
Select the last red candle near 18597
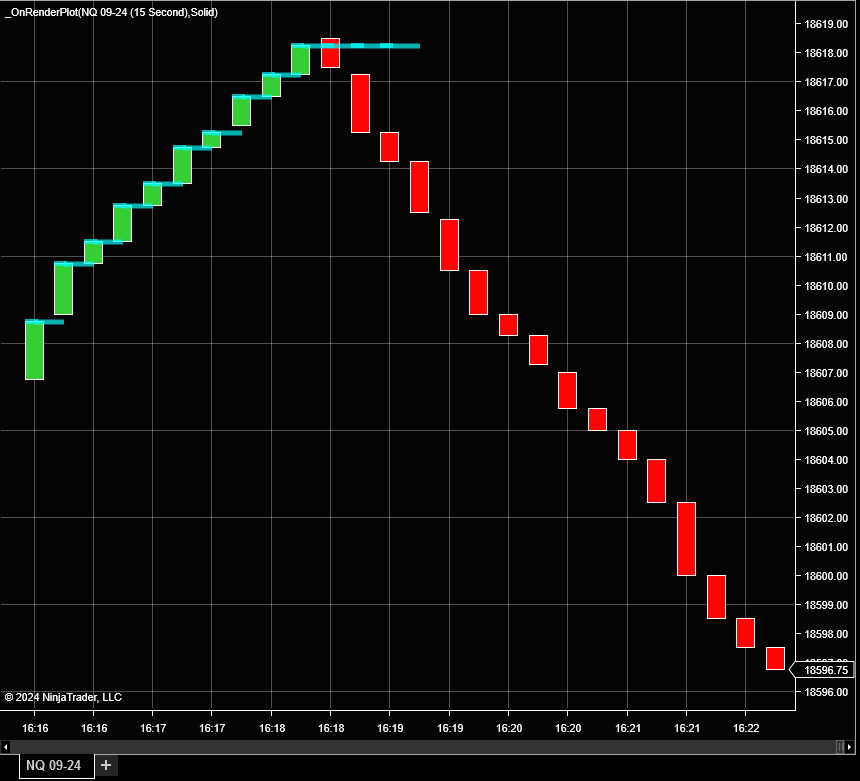[x=776, y=659]
